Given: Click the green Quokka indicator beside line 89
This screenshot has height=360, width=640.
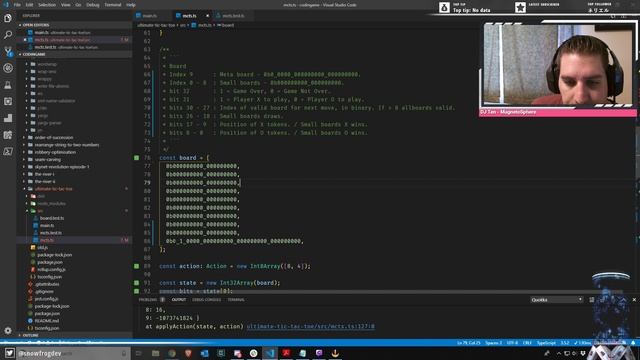Looking at the screenshot, I should [136, 266].
